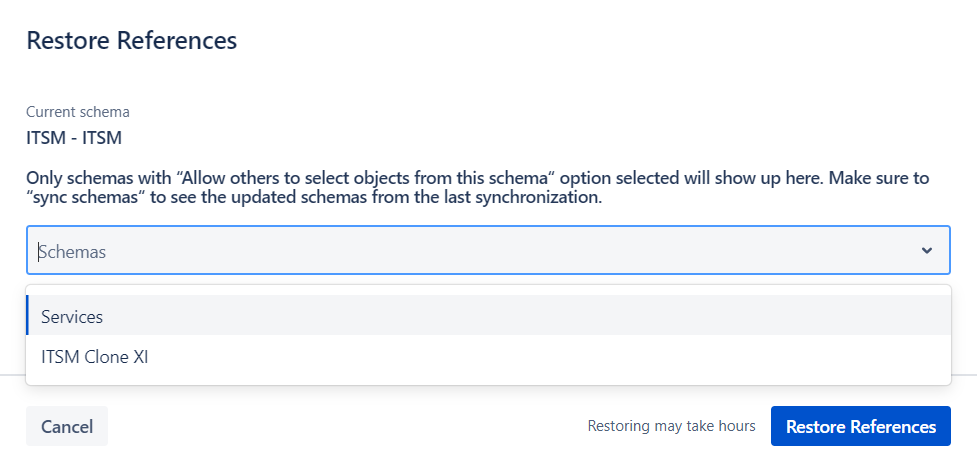Select the ITSM - ITSM schema name text
The height and width of the screenshot is (474, 977).
74,138
